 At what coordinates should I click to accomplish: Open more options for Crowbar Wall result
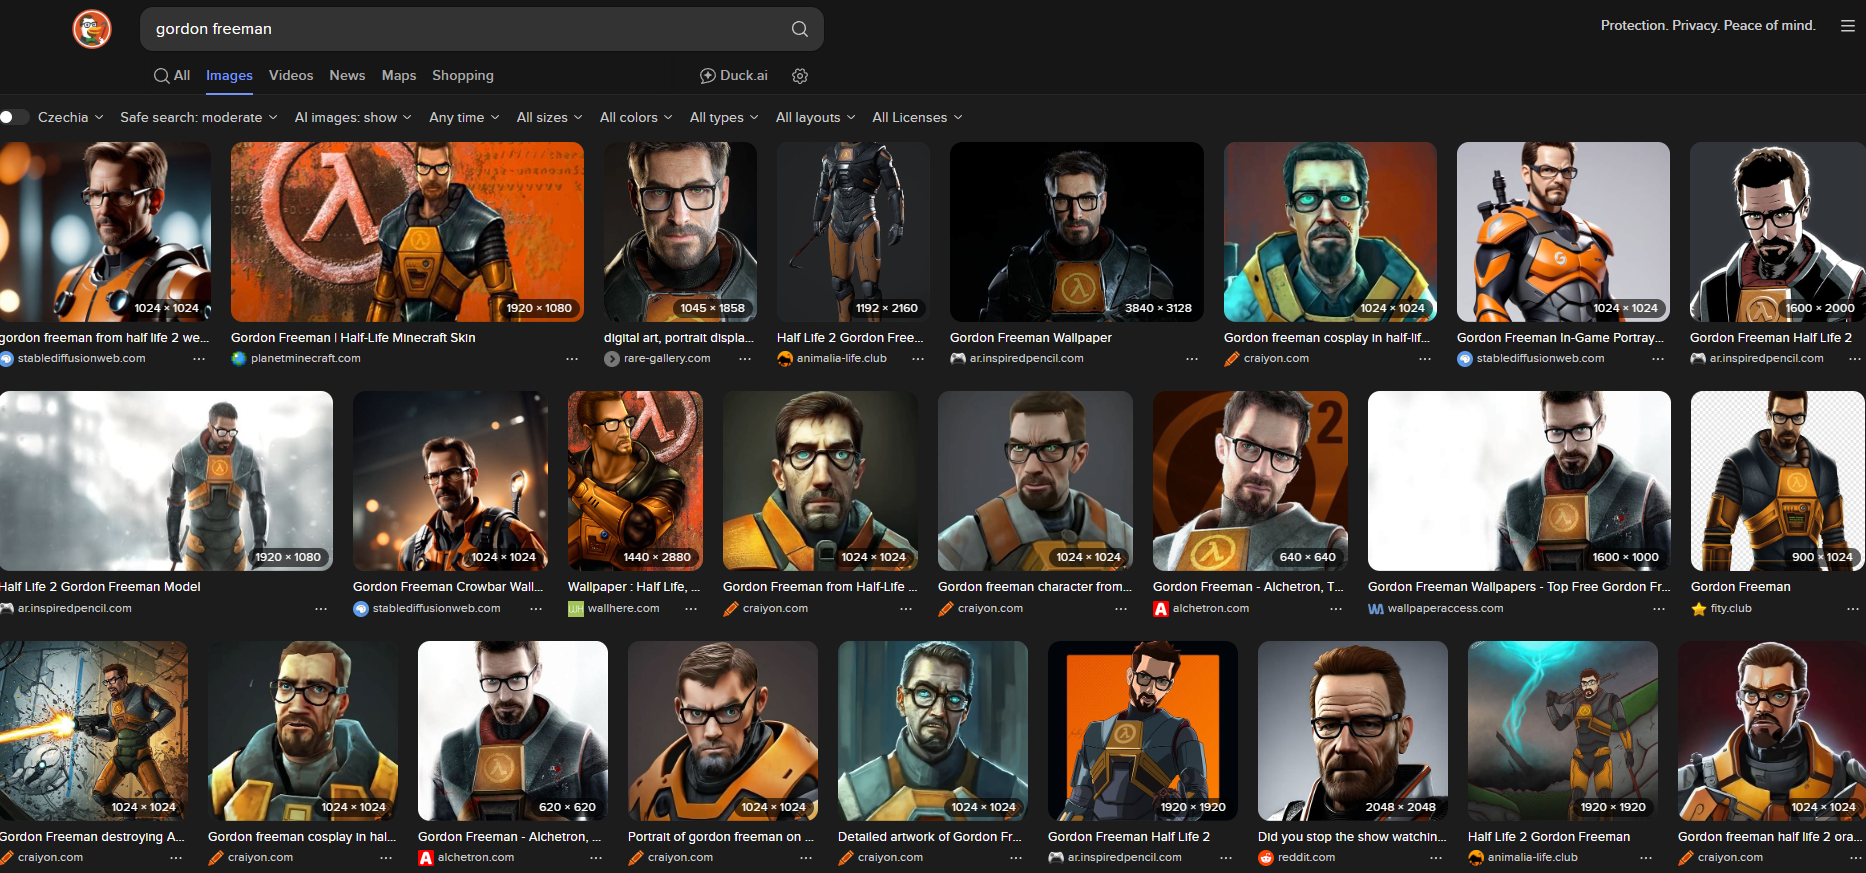click(536, 609)
